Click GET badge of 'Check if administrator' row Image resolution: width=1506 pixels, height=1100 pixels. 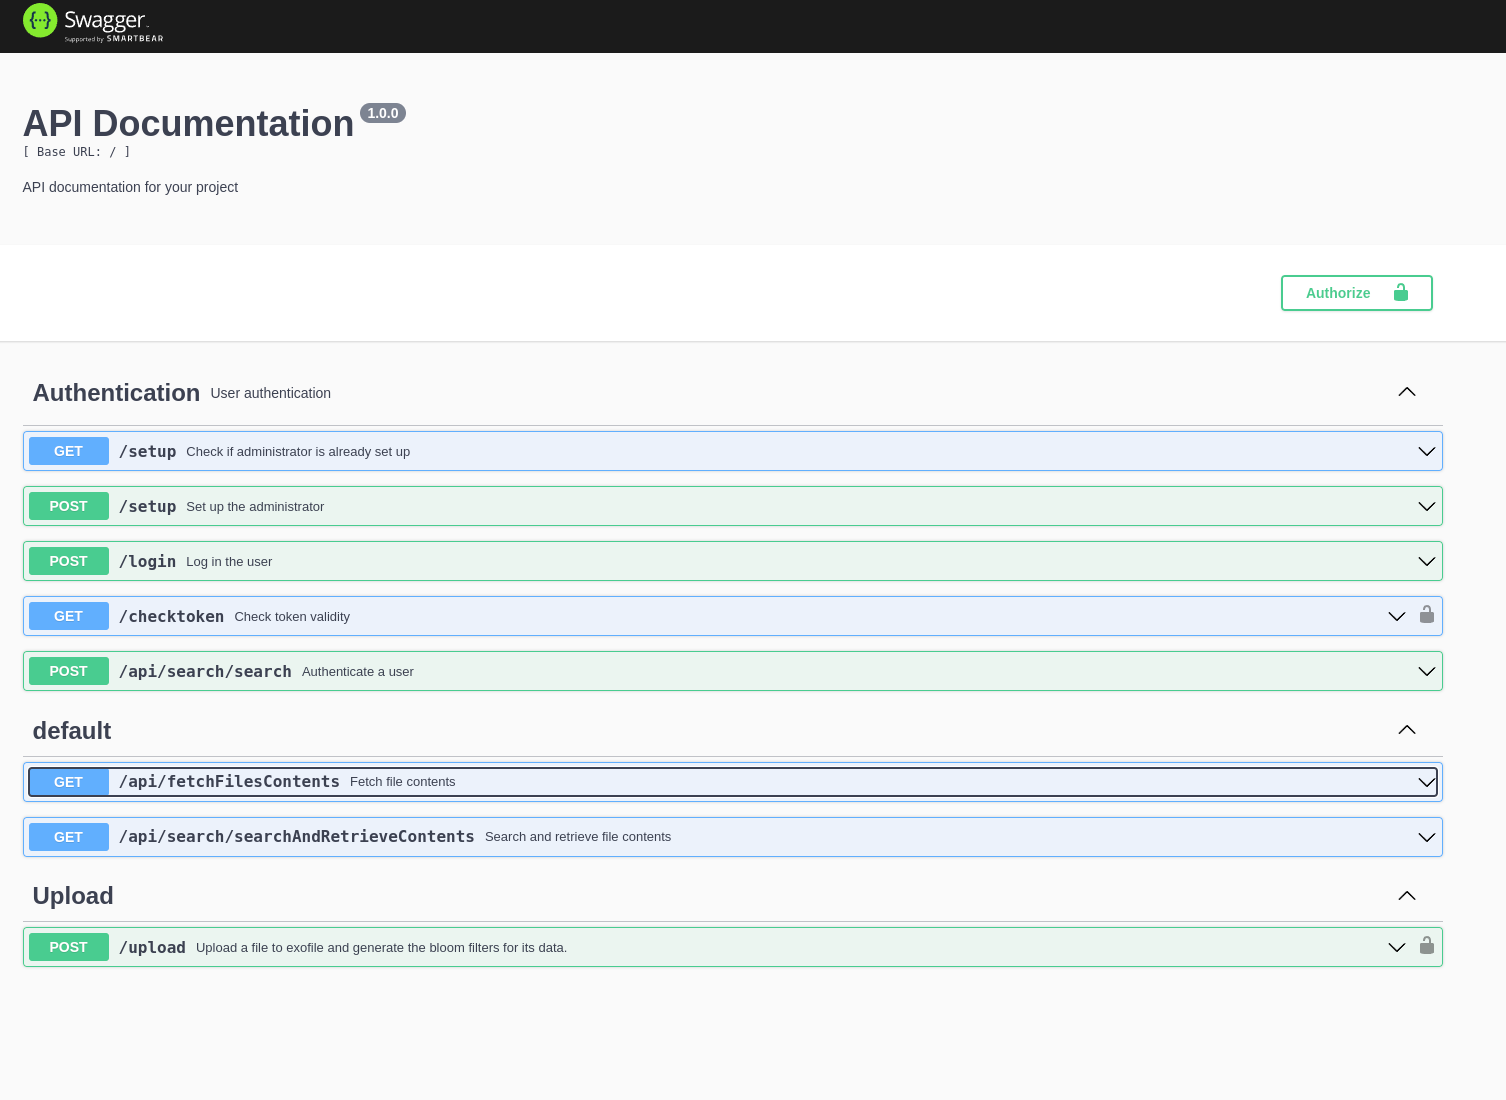(69, 451)
